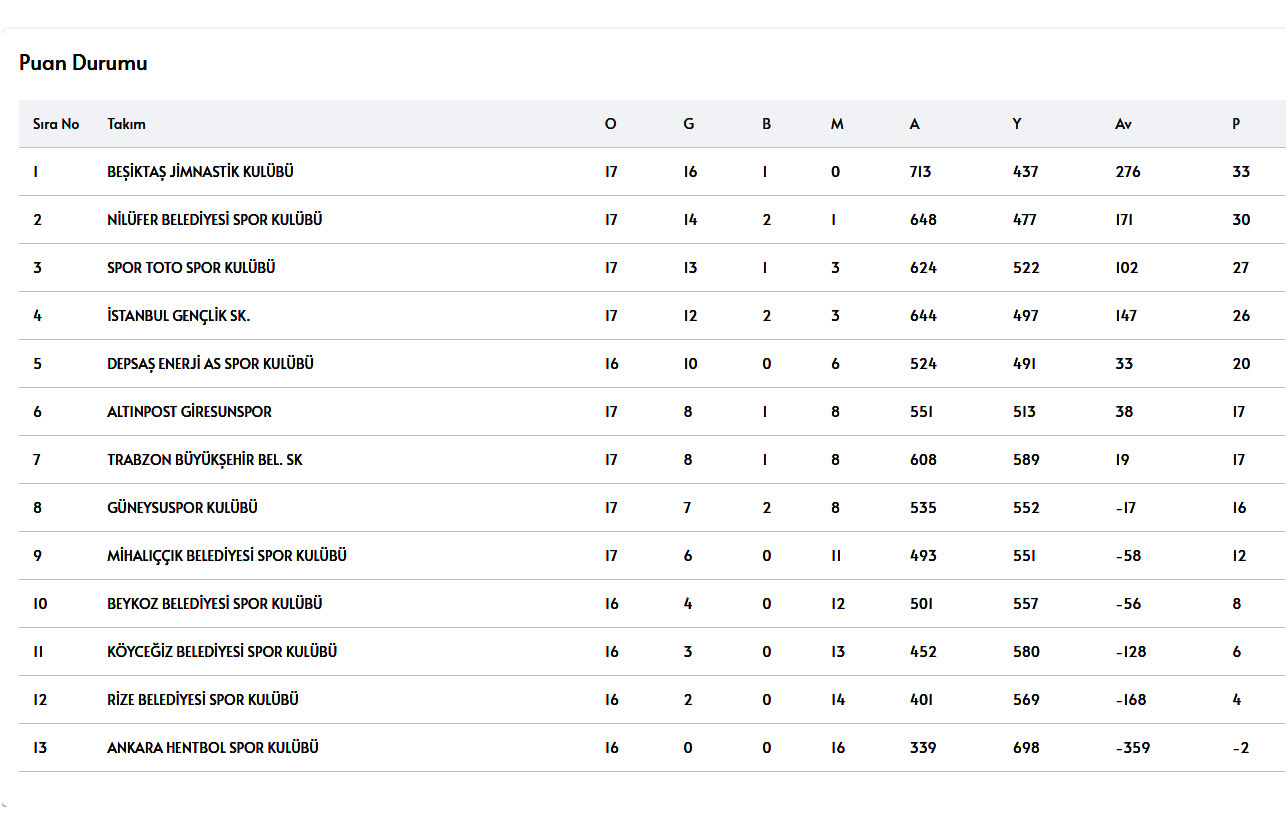
Task: Click İstanbul Gençlik SK. team name
Action: [178, 316]
